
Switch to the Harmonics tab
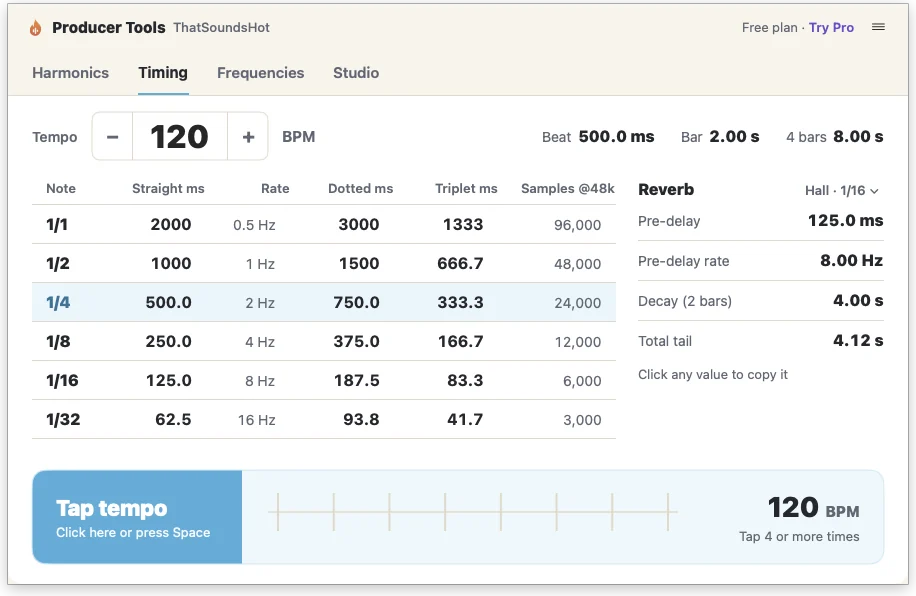(71, 73)
